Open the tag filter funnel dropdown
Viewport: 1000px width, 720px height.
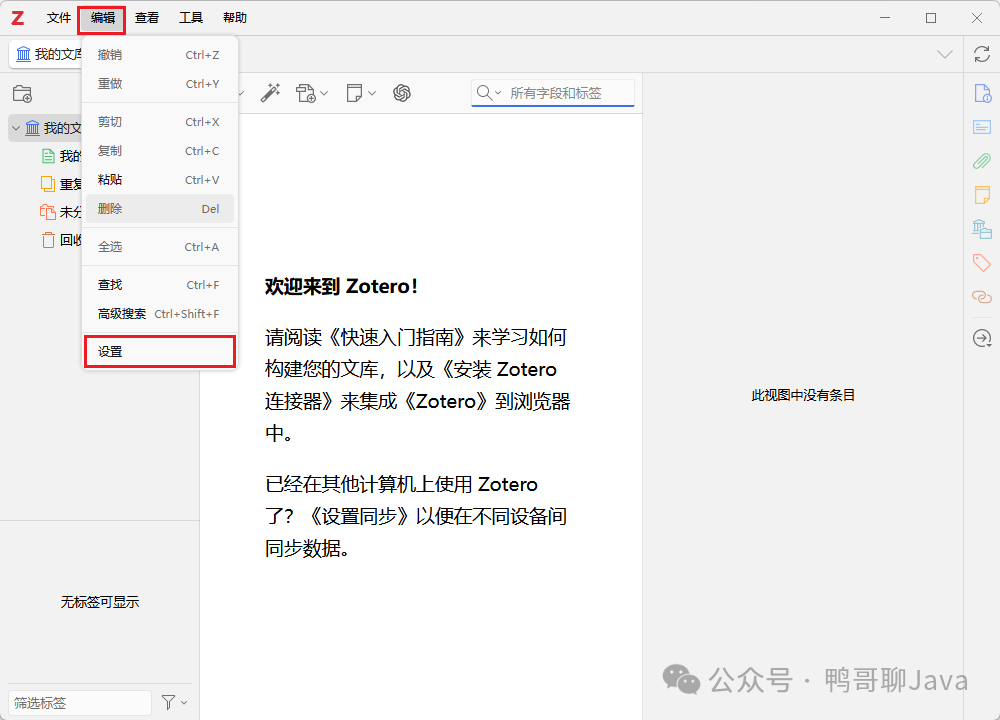tap(174, 702)
